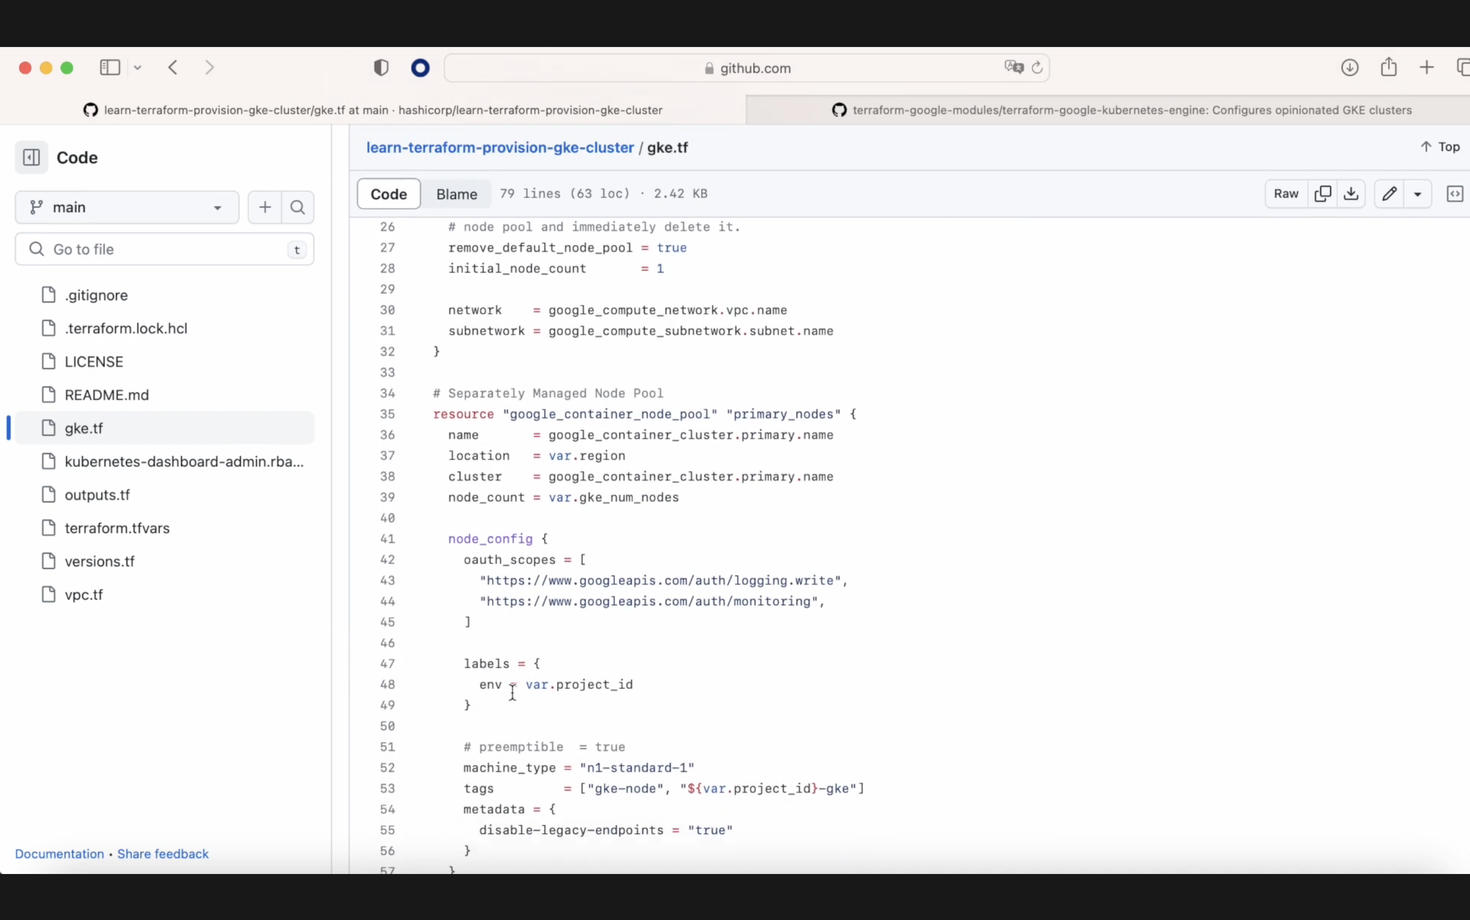Open the vpc.tf file
Image resolution: width=1470 pixels, height=920 pixels.
point(165,594)
